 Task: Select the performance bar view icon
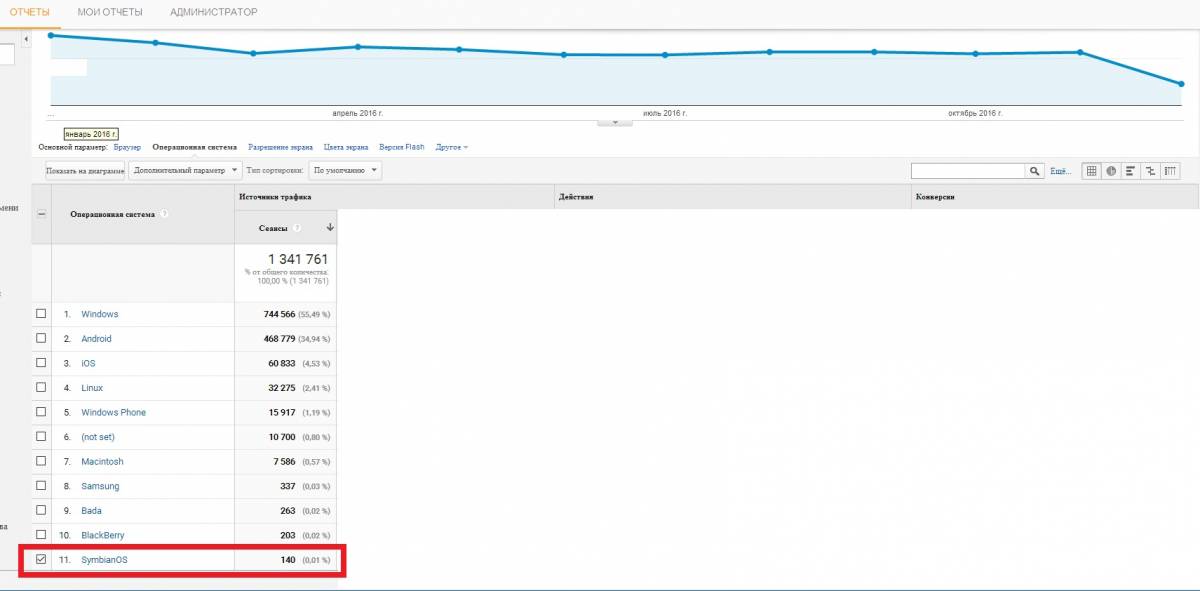[x=1130, y=171]
